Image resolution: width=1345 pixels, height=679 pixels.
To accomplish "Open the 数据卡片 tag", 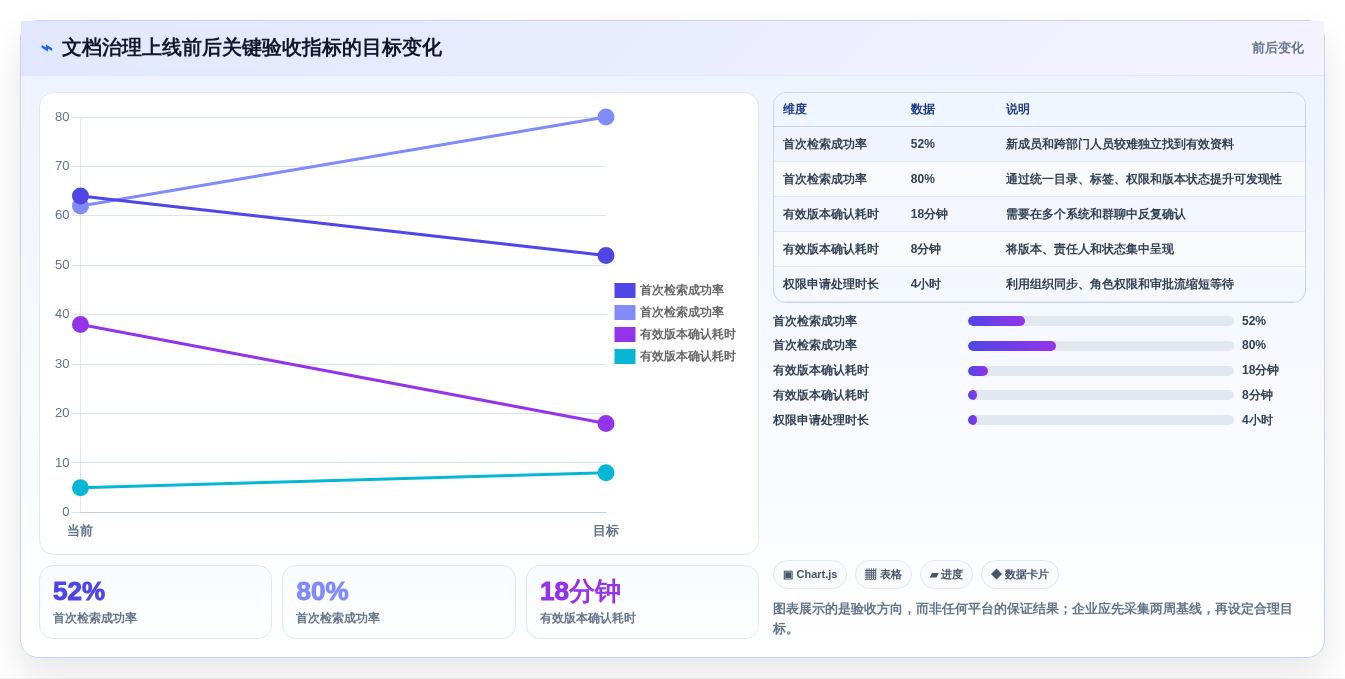I will pos(1020,575).
